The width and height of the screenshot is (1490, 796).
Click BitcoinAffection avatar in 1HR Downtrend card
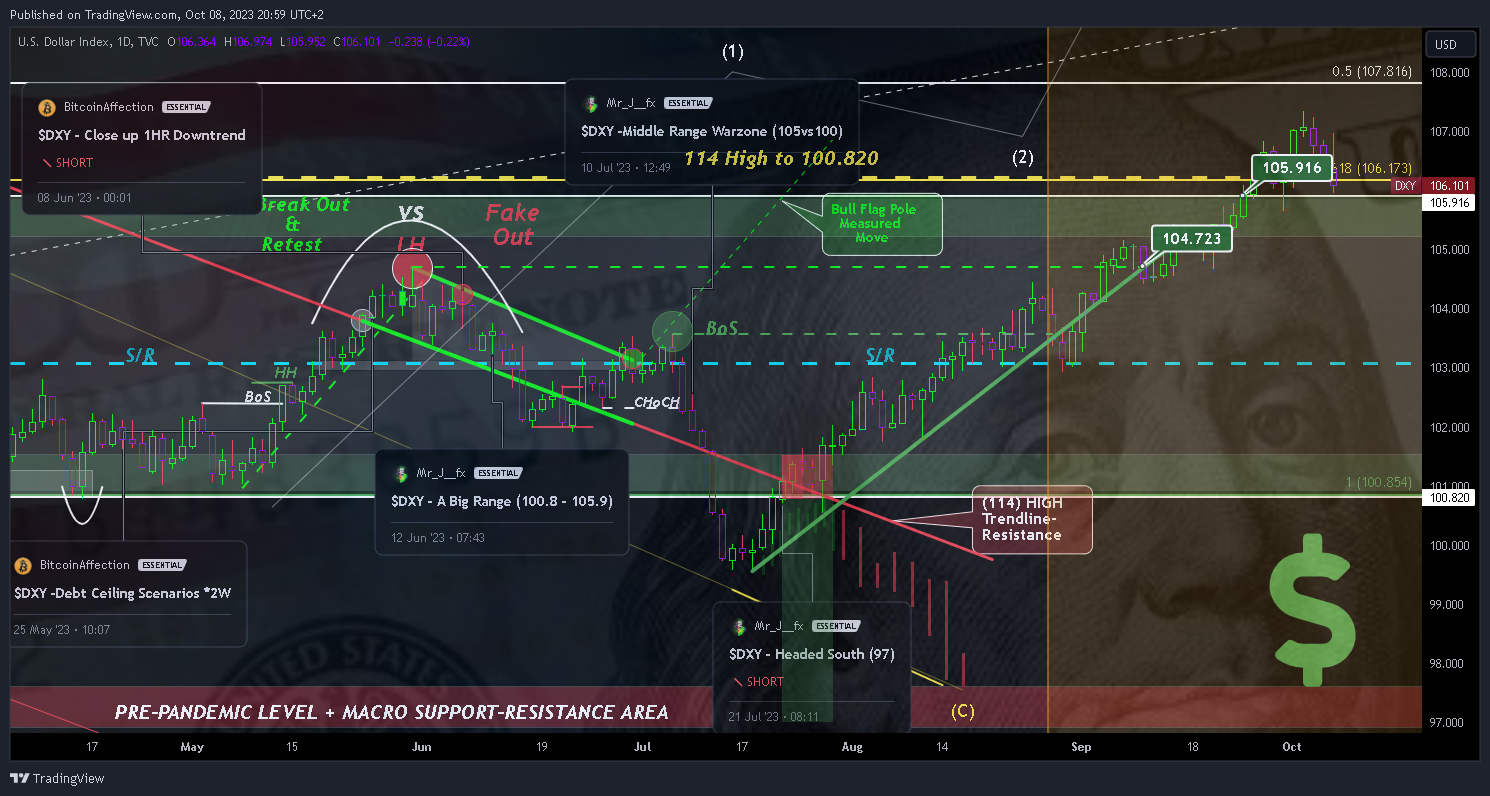pos(45,107)
